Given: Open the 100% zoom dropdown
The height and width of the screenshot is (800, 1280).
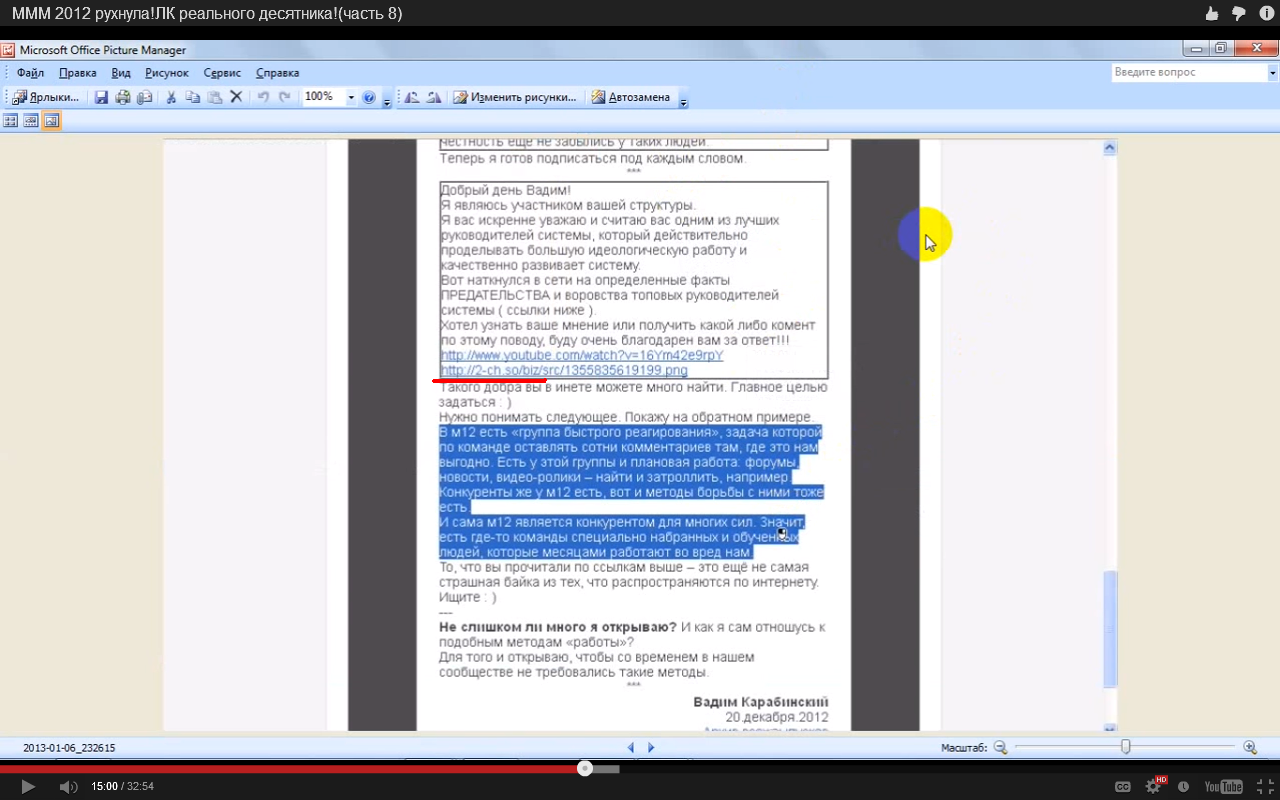Looking at the screenshot, I should point(351,97).
